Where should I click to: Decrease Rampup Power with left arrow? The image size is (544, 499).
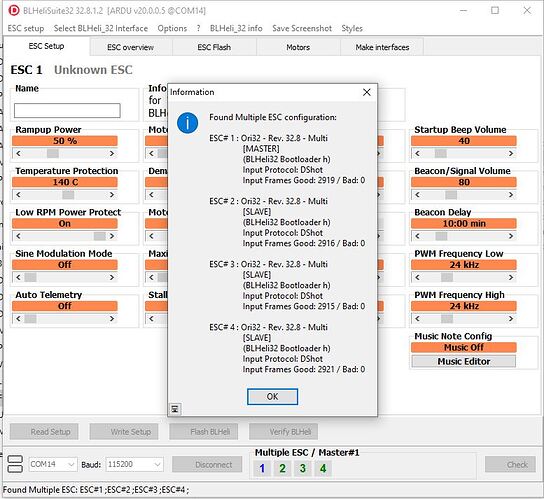(18, 153)
